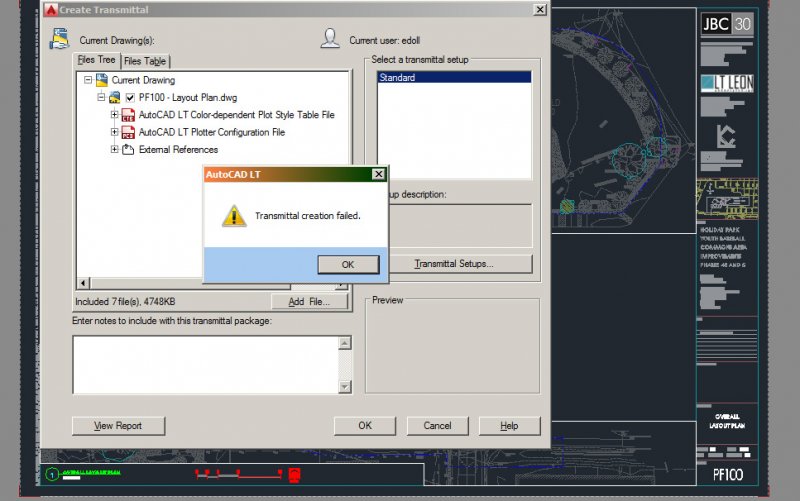Image resolution: width=800 pixels, height=501 pixels.
Task: Close the AutoCAD LT error popup
Action: click(379, 174)
